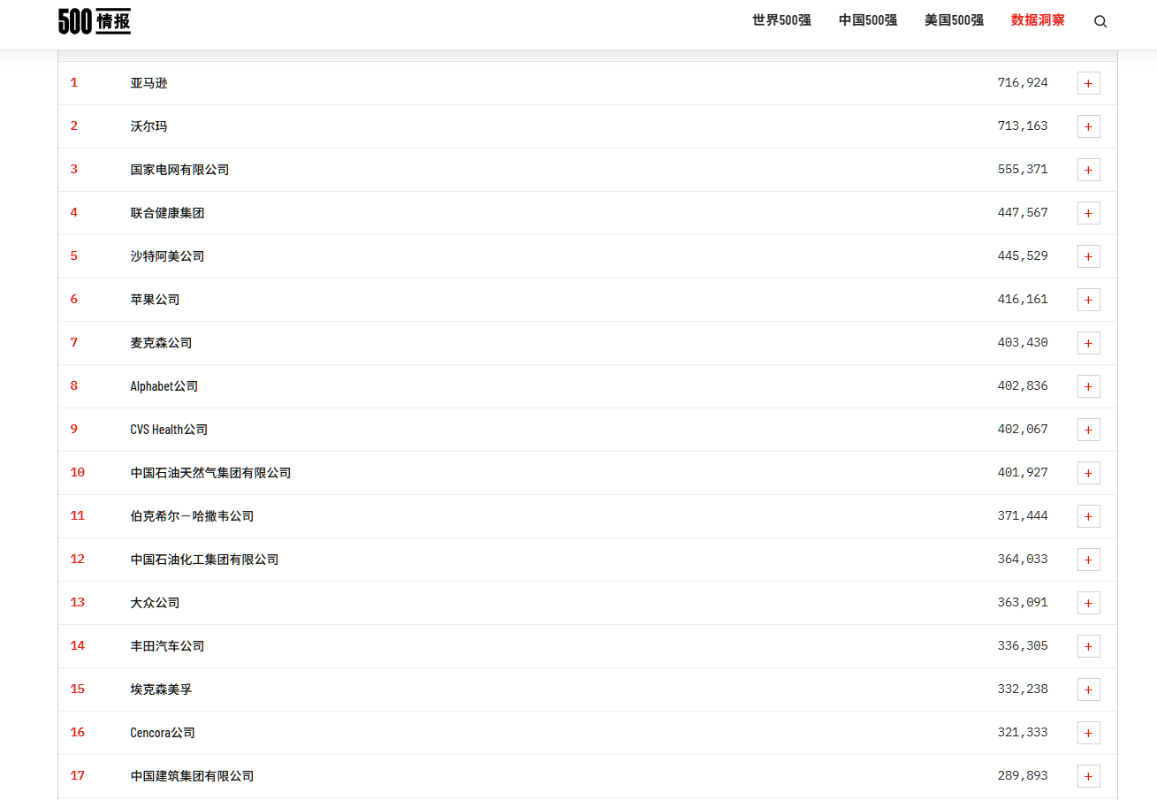Click rank number 17
The width and height of the screenshot is (1157, 800).
[77, 776]
